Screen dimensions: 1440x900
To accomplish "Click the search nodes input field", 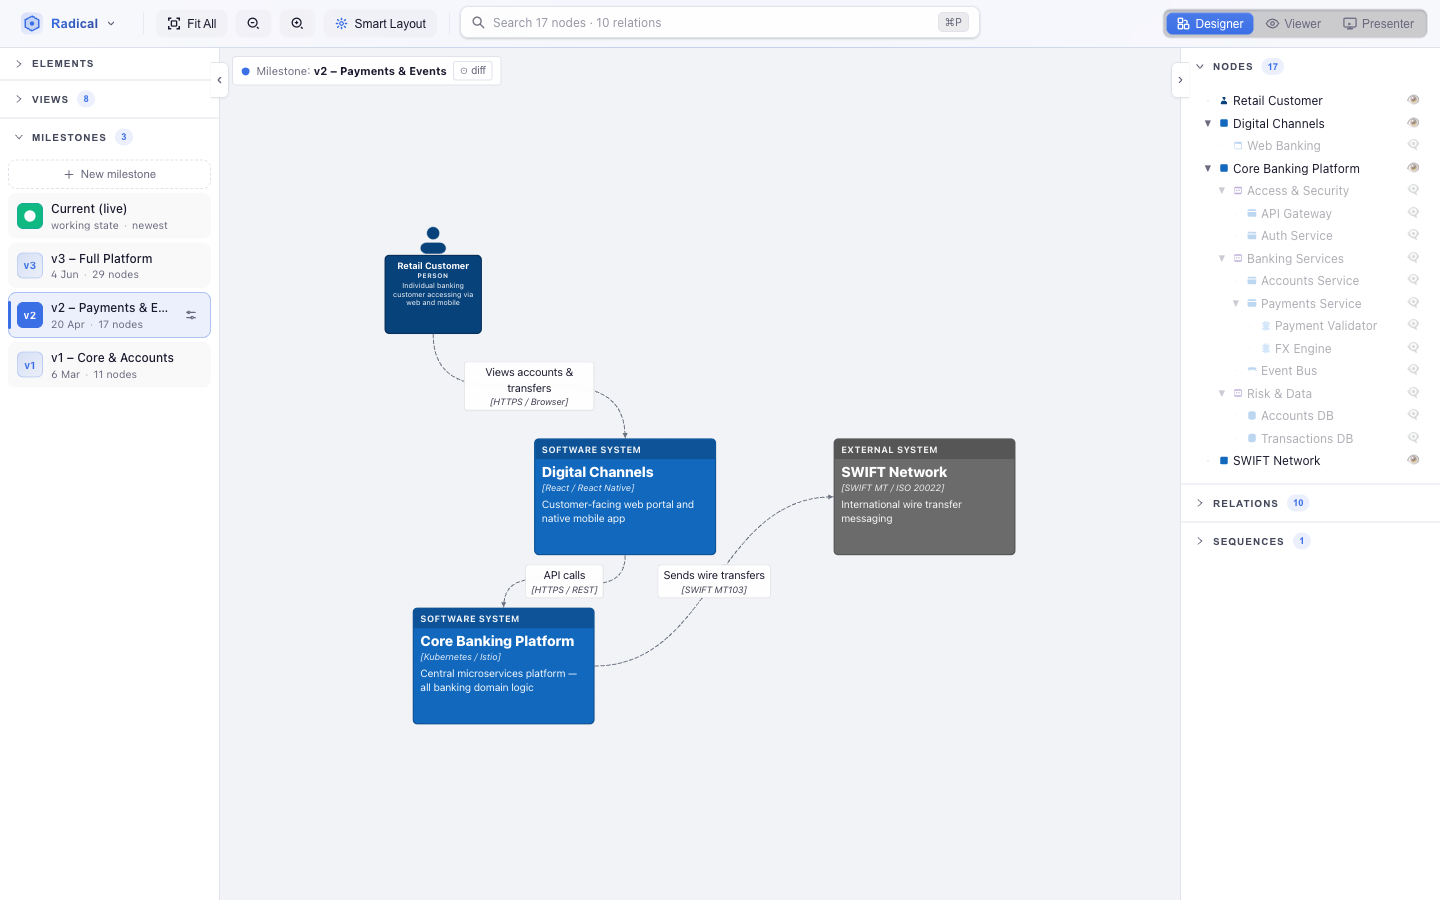I will (720, 22).
